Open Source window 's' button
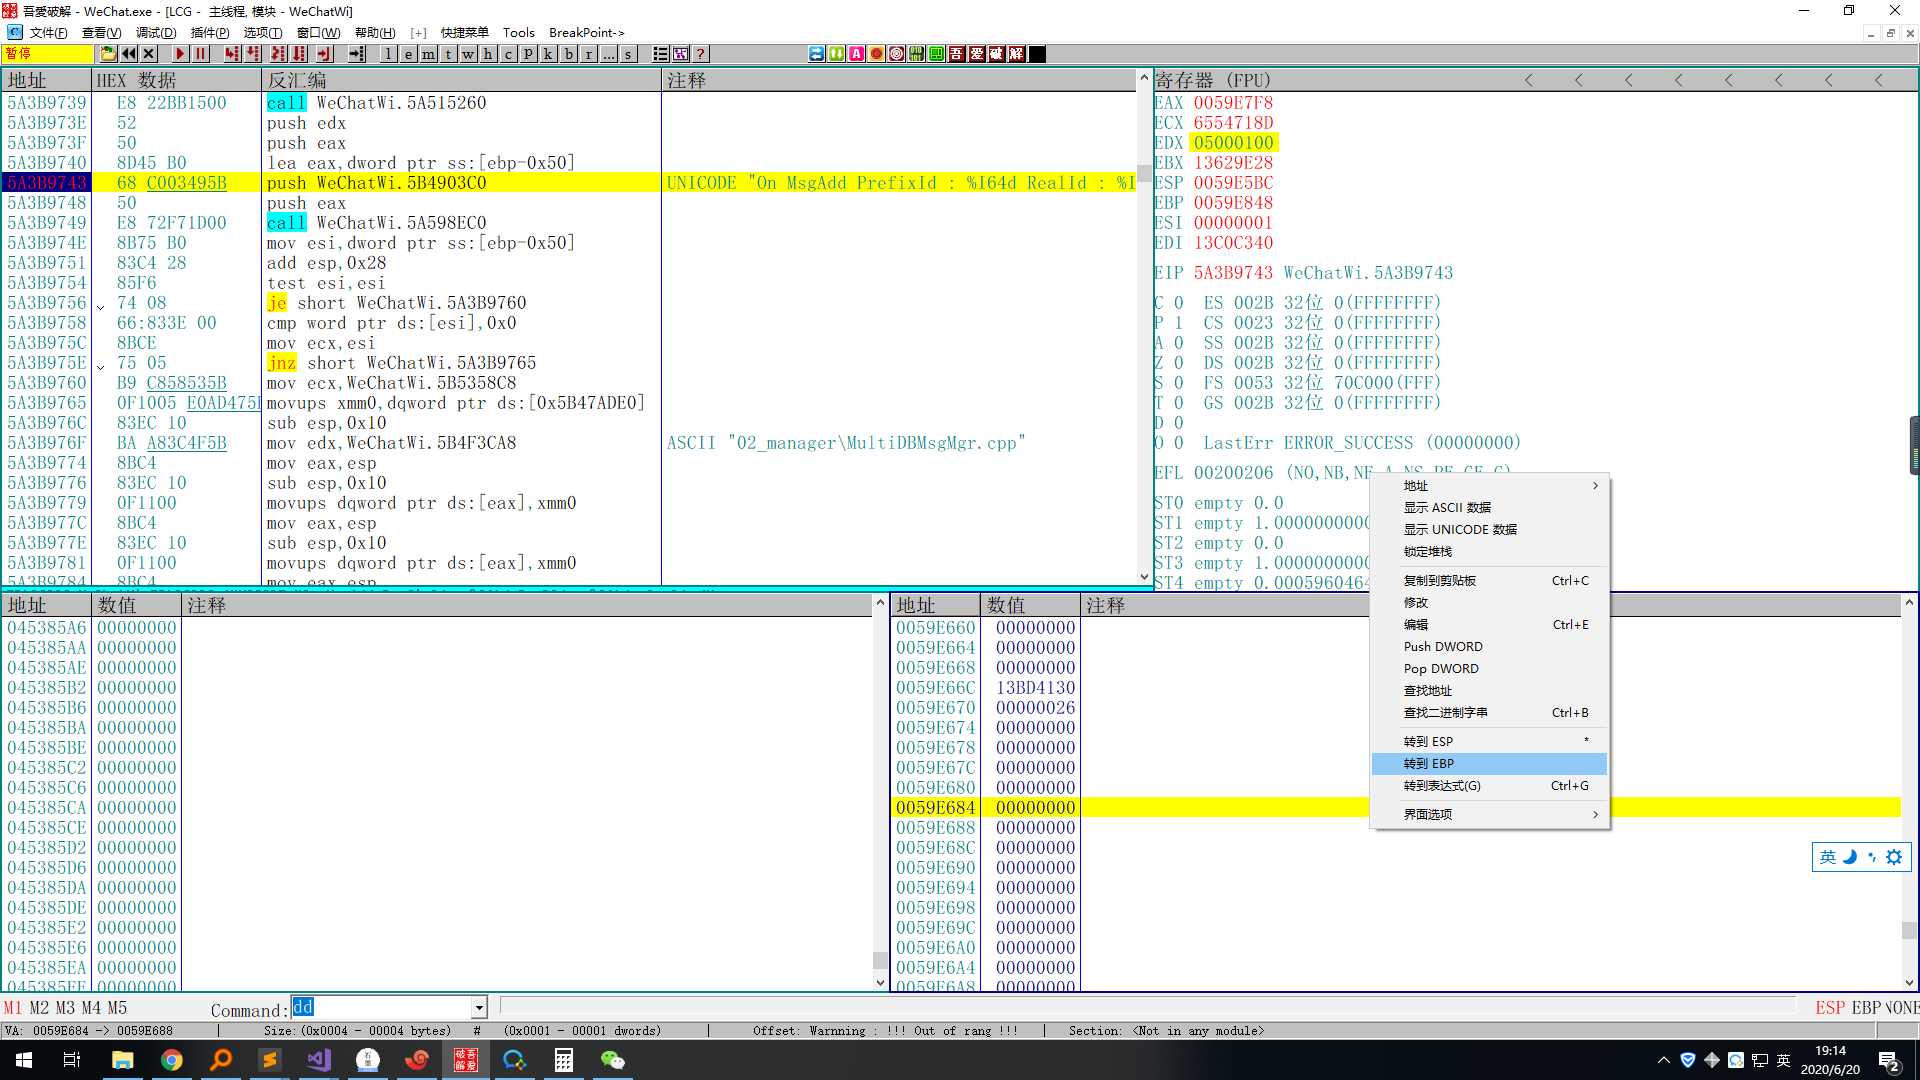Screen dimensions: 1920x1080 pyautogui.click(x=628, y=54)
